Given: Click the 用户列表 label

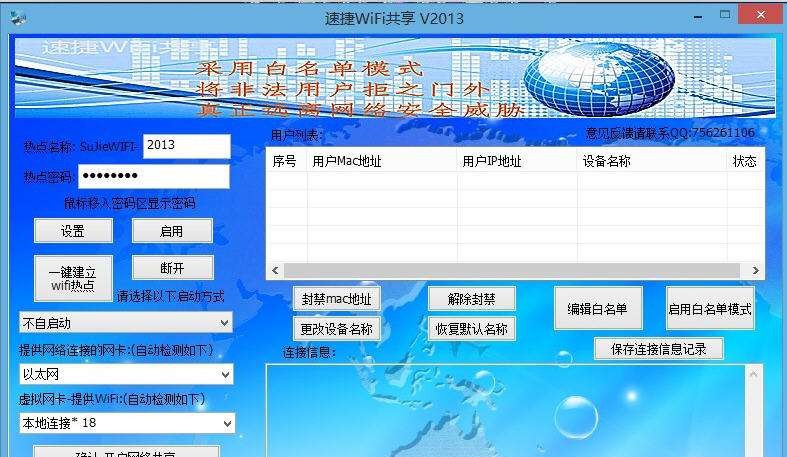Looking at the screenshot, I should [297, 134].
